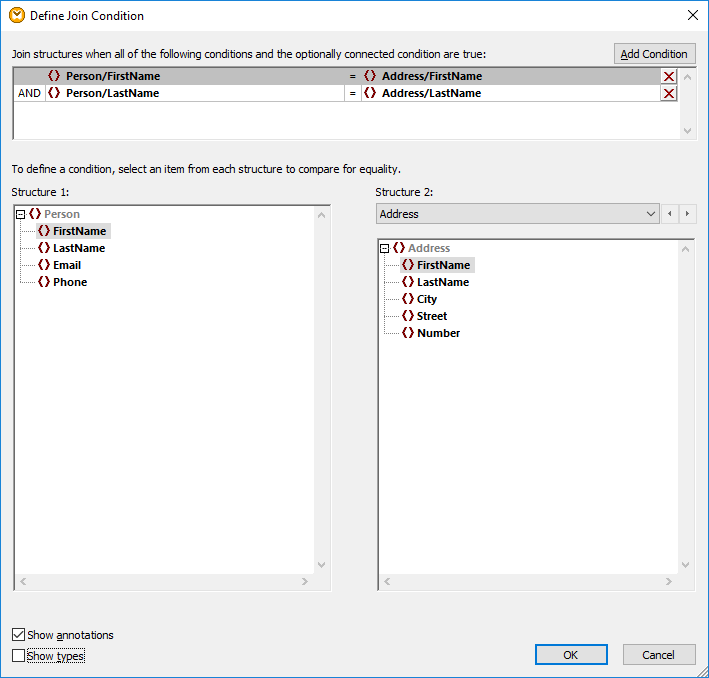Click the Email element braces icon
The image size is (709, 678).
pos(44,265)
